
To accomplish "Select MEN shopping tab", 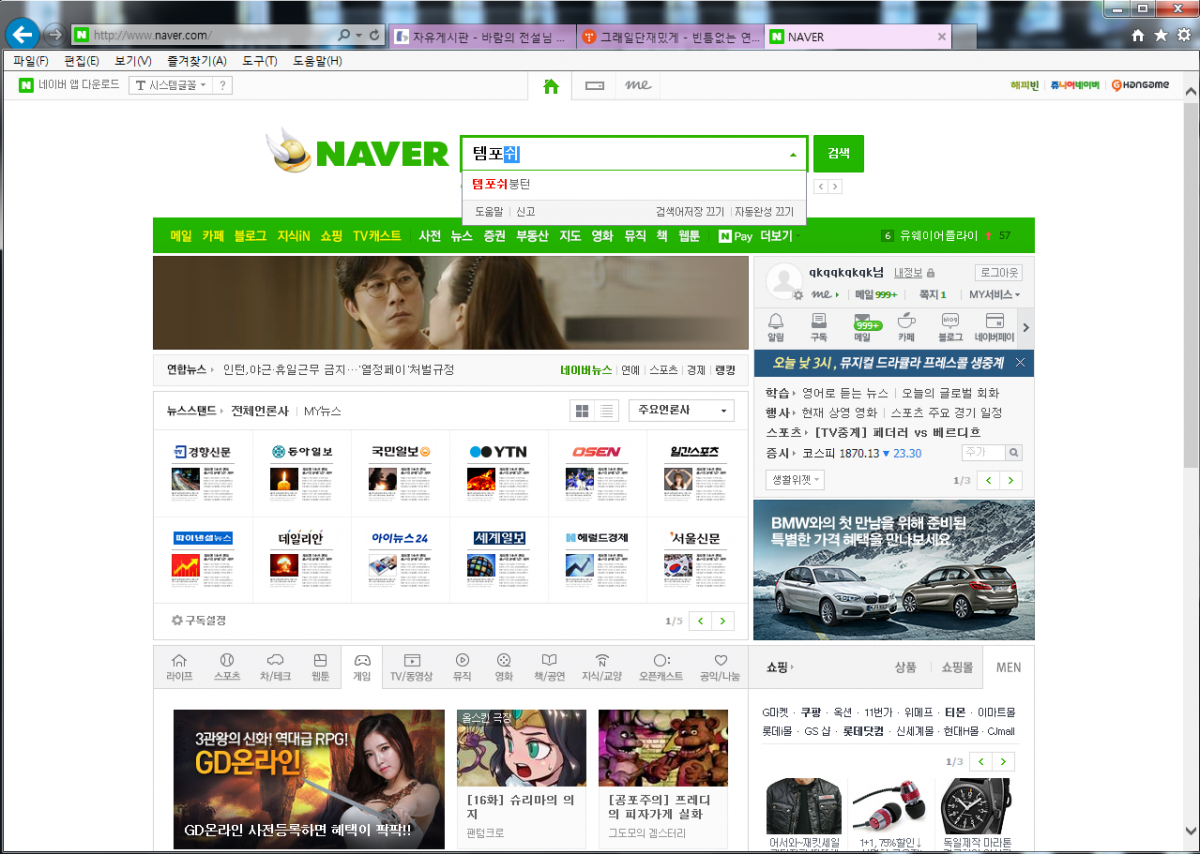I will 1008,667.
